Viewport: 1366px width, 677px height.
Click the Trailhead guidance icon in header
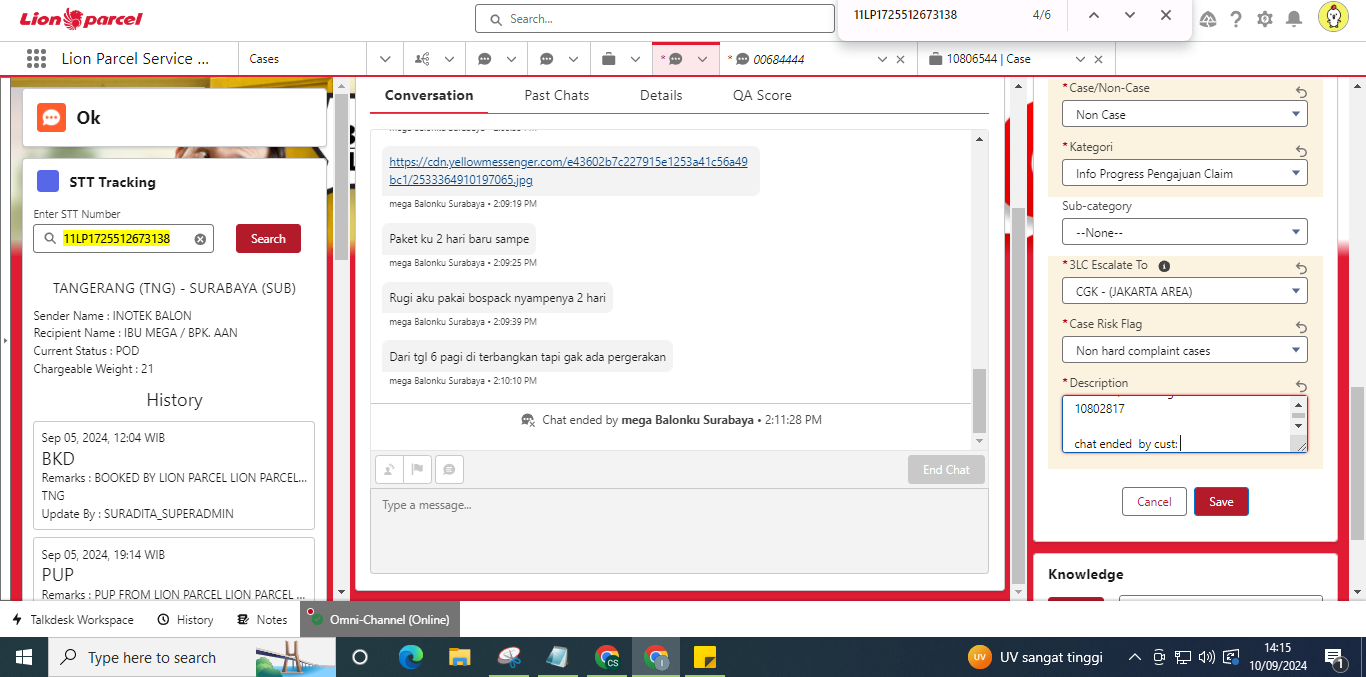tap(1207, 19)
